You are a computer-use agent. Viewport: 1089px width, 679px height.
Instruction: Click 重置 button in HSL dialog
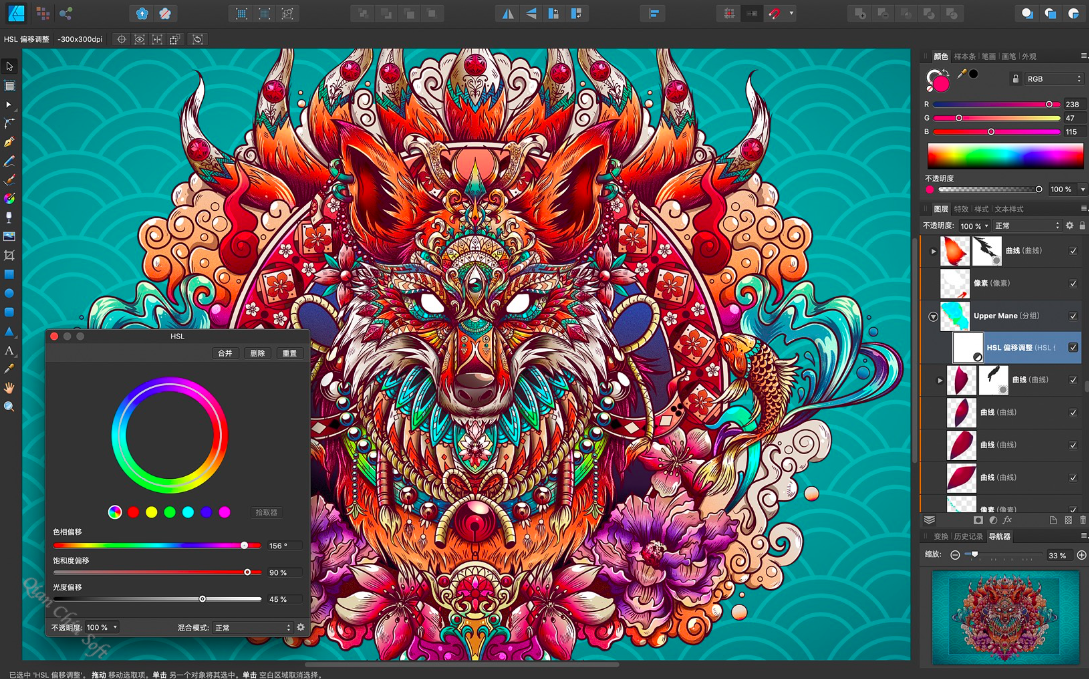290,353
